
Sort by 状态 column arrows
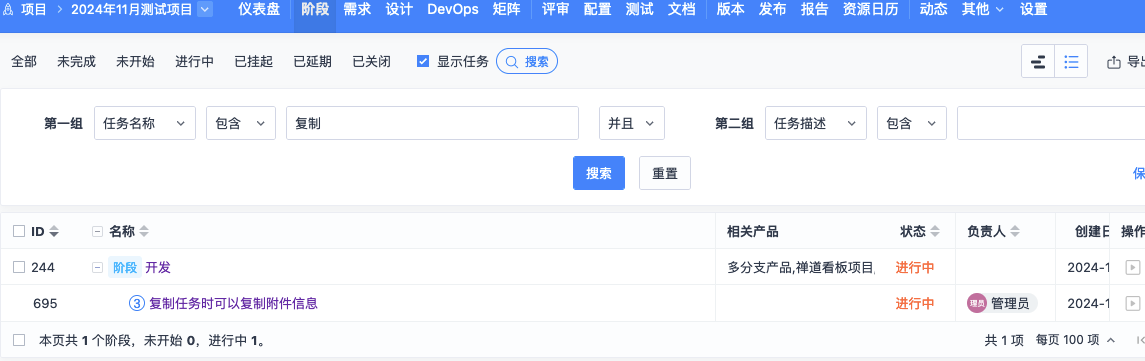coord(935,232)
